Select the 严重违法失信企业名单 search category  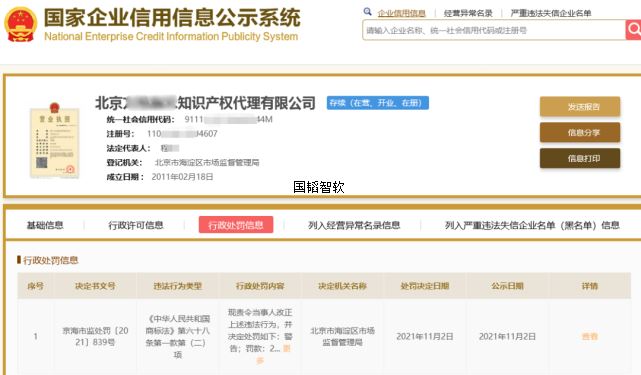coord(551,13)
